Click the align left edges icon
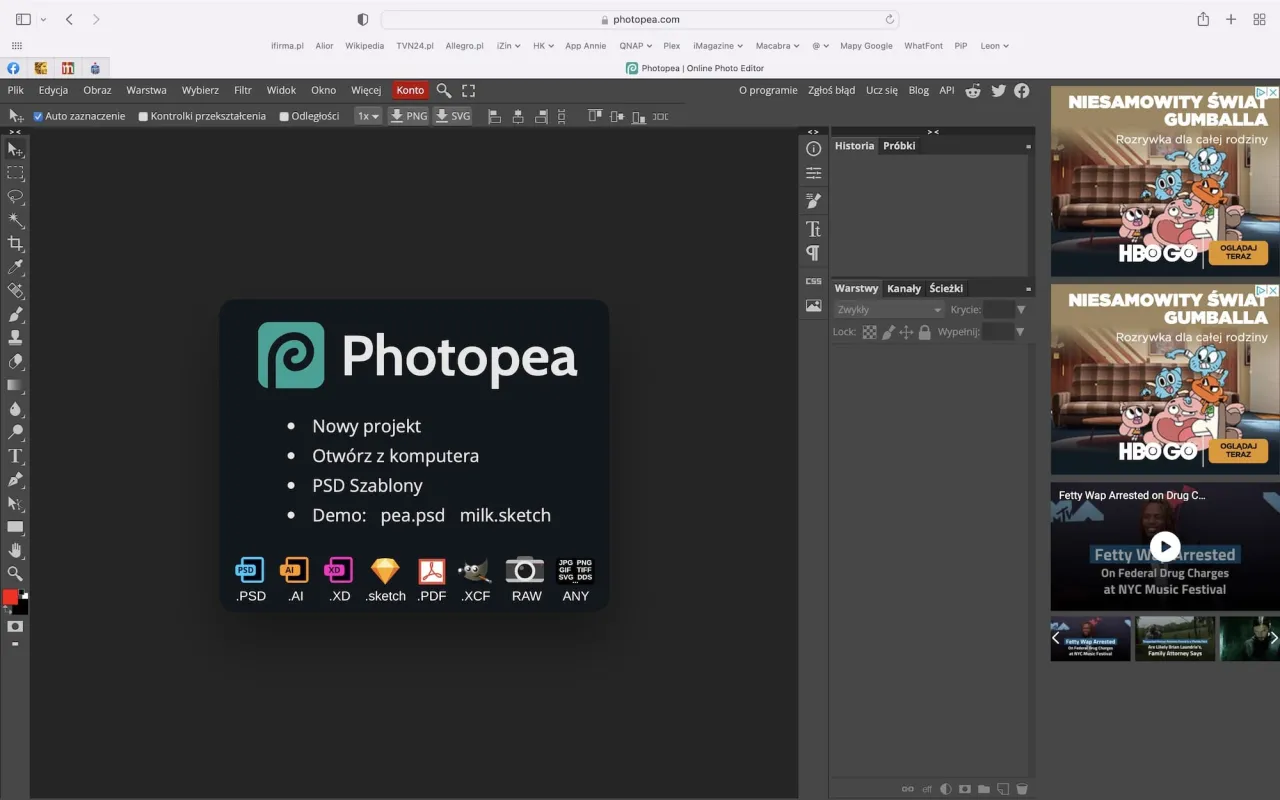 pos(494,116)
